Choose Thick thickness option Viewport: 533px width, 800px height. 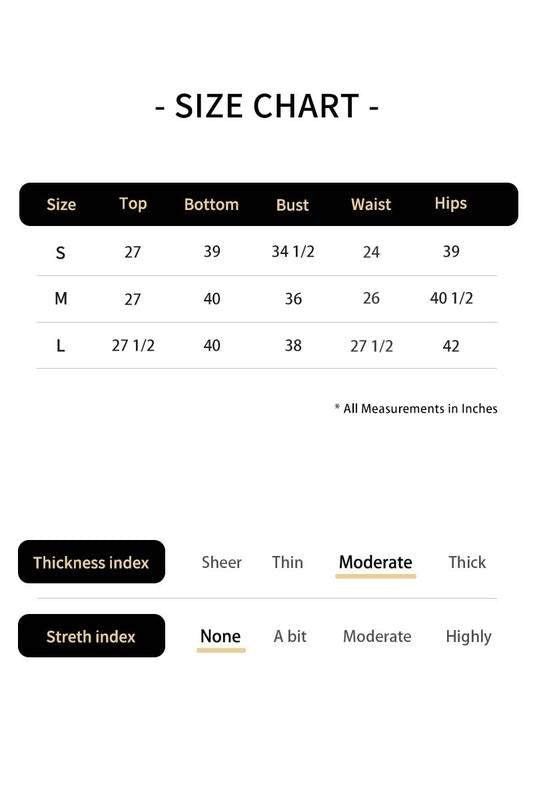tap(467, 562)
